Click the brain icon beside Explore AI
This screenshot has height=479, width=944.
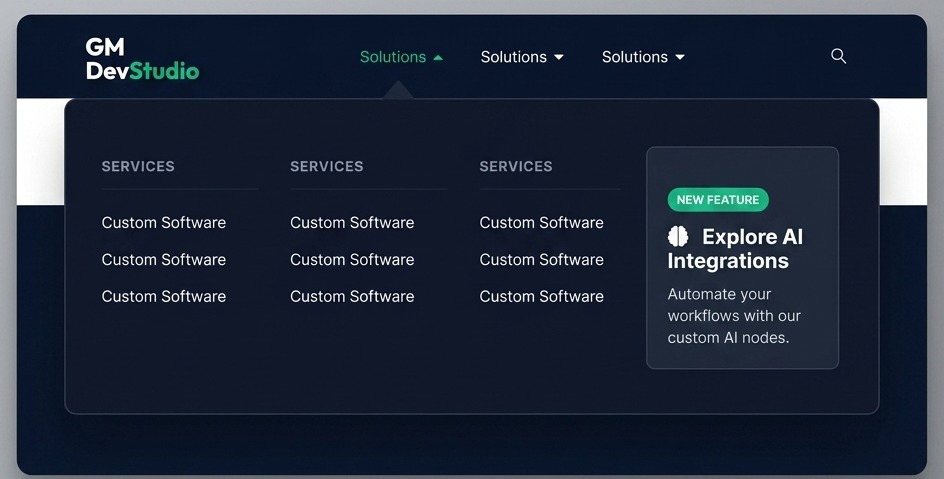pyautogui.click(x=678, y=236)
